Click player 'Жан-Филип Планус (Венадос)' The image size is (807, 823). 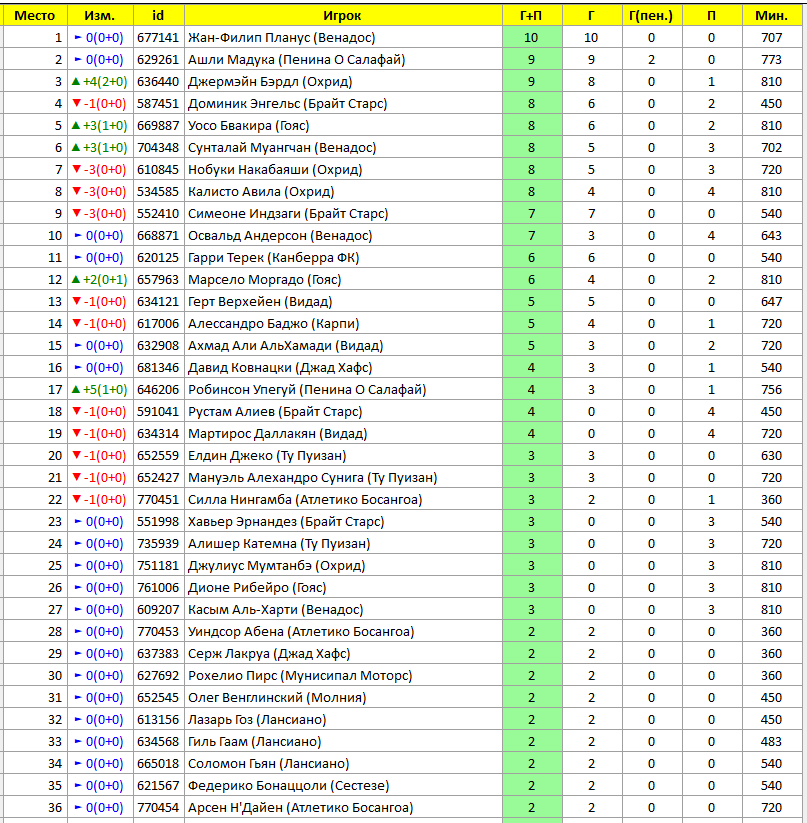282,38
